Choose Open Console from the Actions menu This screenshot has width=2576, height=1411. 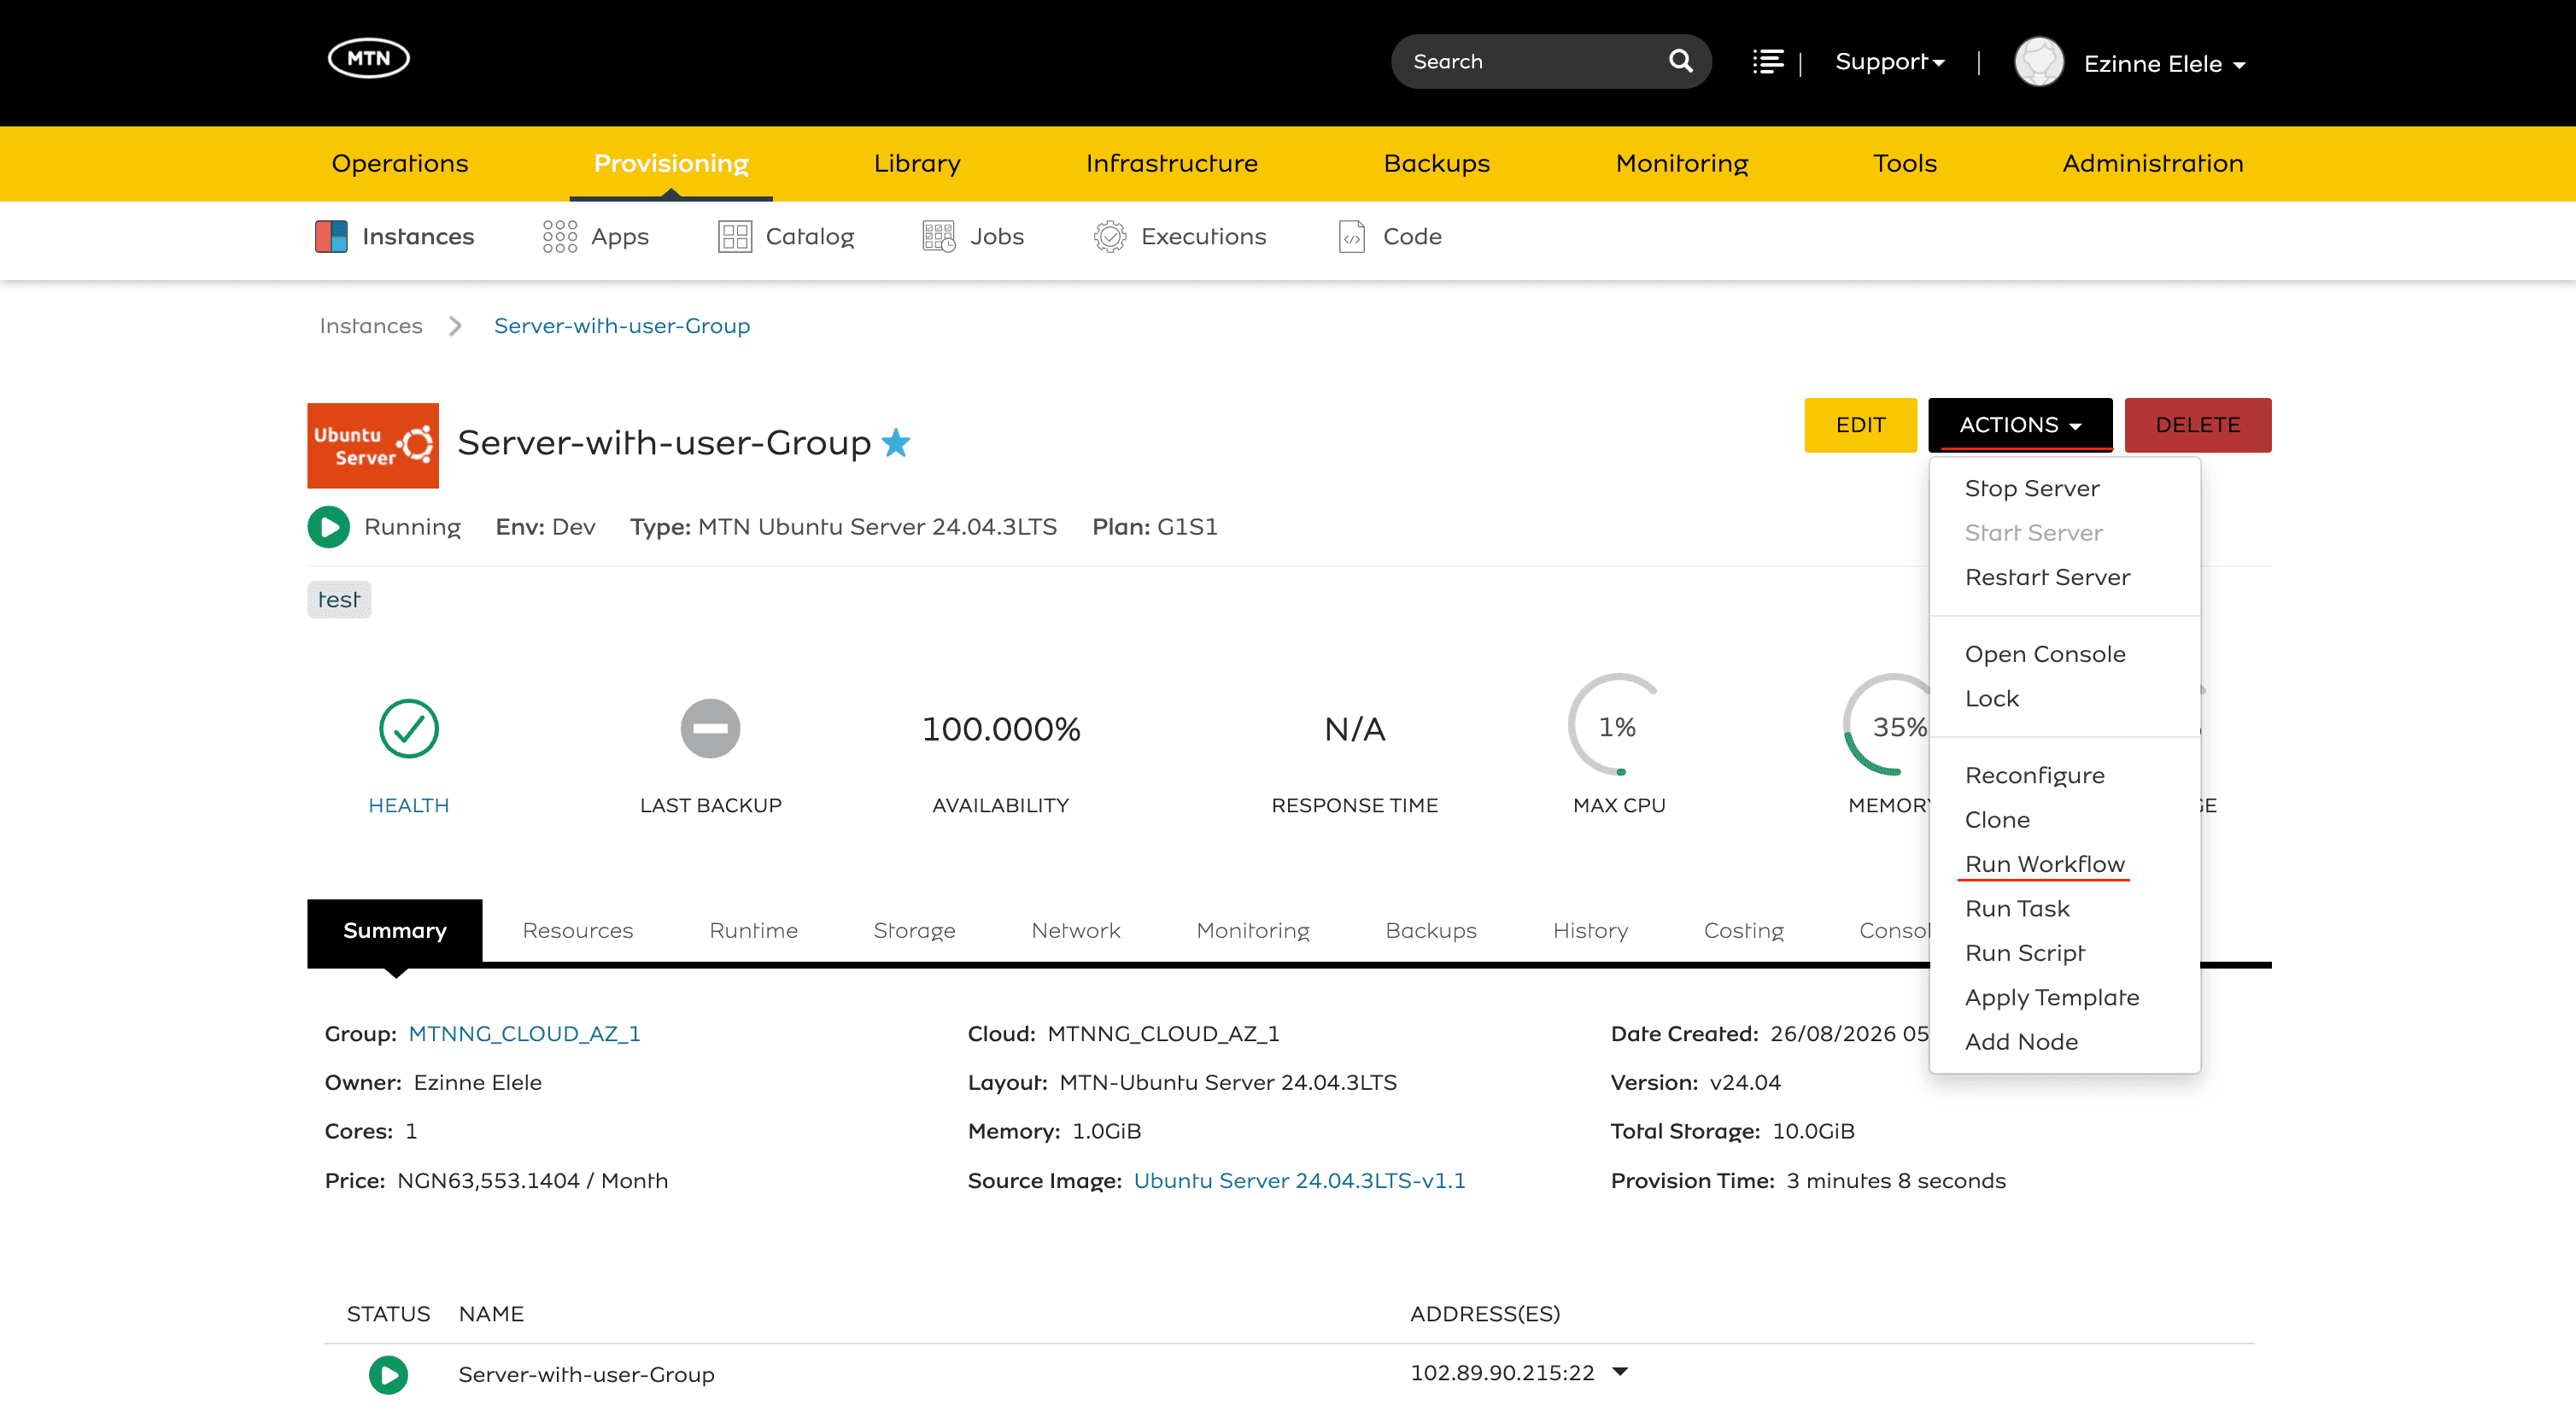coord(2045,655)
